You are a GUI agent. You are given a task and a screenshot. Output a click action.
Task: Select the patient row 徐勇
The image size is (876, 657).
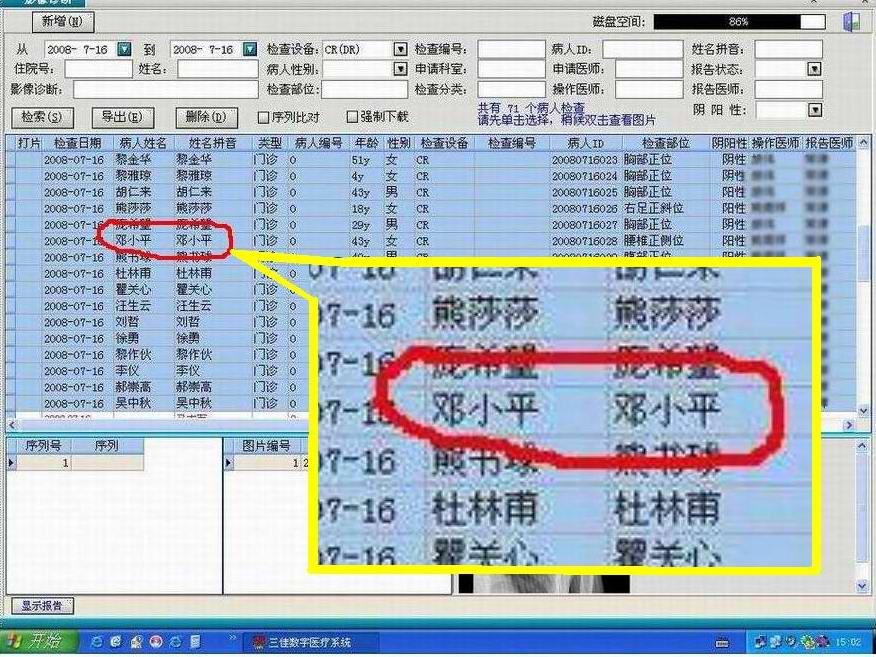pyautogui.click(x=156, y=339)
